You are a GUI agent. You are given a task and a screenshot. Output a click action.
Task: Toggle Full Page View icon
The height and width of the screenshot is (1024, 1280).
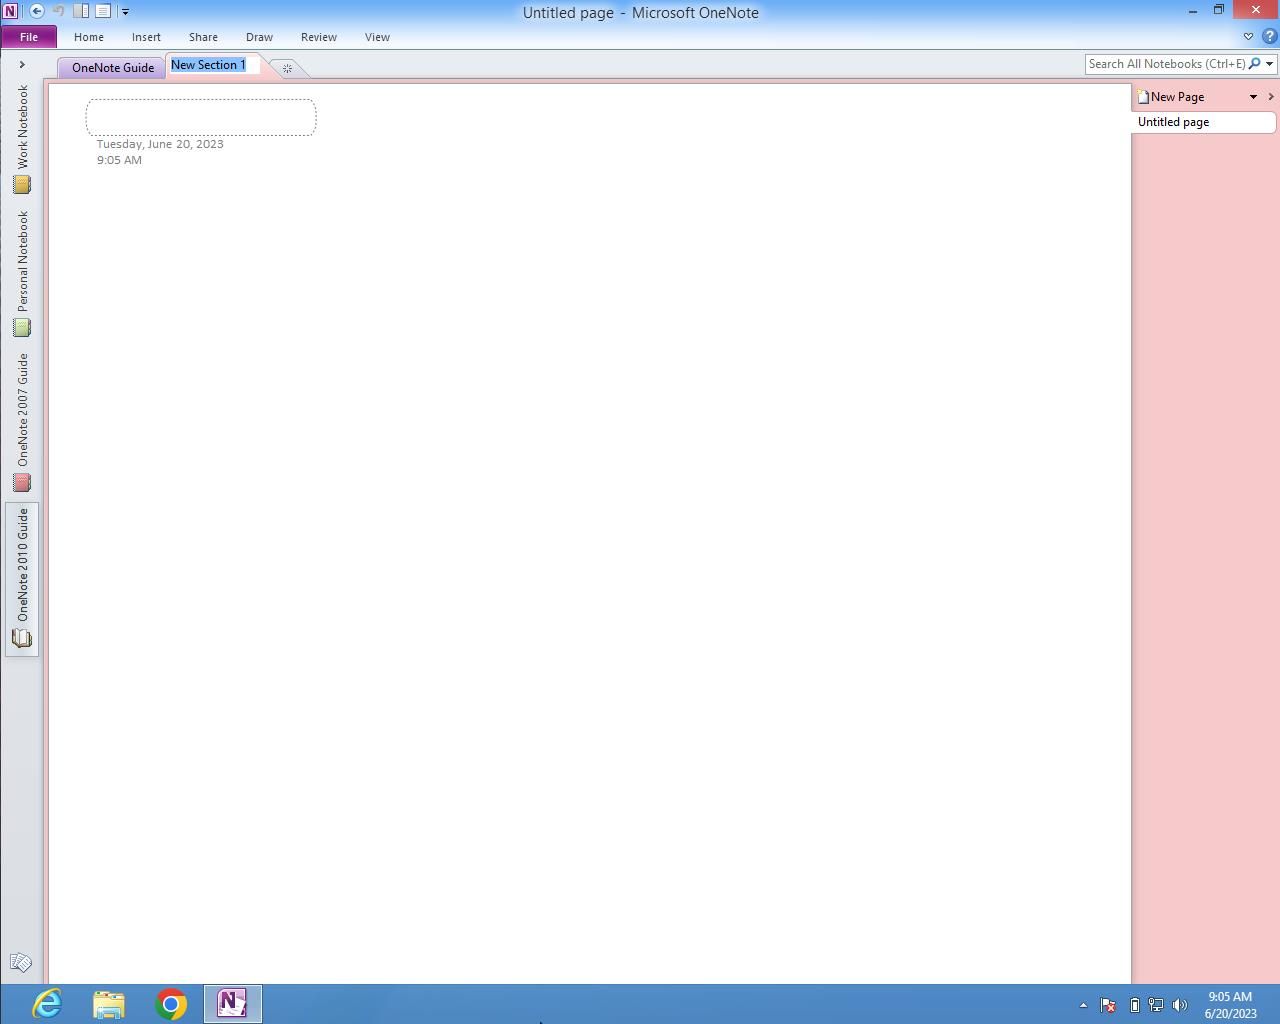coord(103,11)
